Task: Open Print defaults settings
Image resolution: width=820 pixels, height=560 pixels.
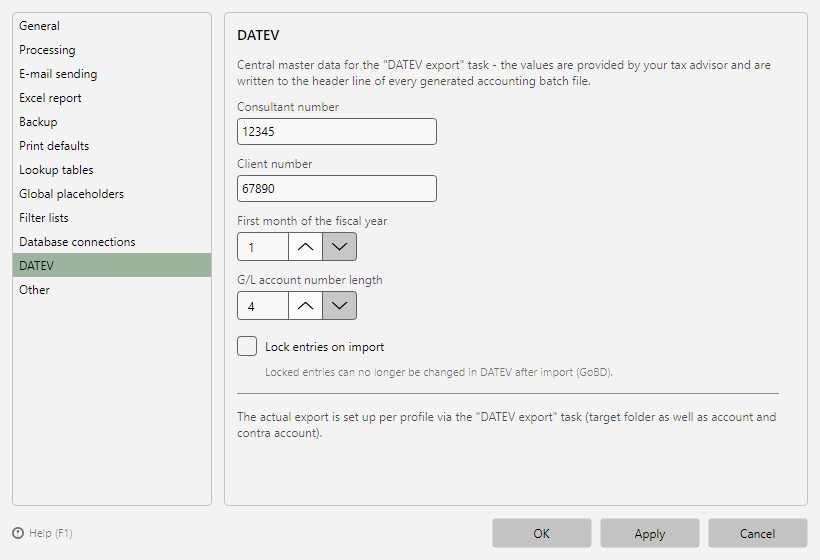Action: (x=112, y=146)
